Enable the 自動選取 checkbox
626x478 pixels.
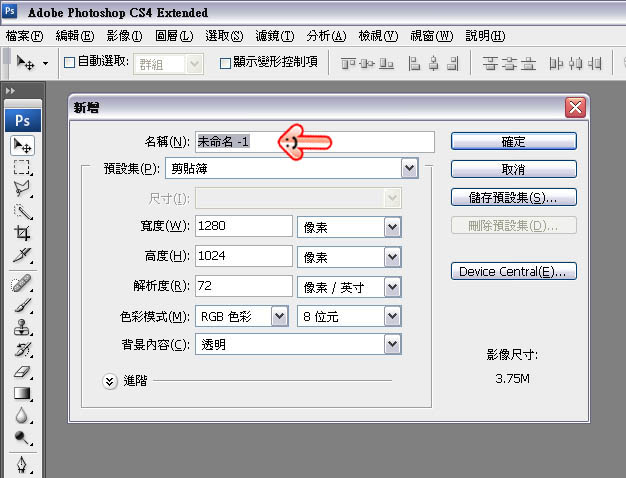click(x=69, y=63)
